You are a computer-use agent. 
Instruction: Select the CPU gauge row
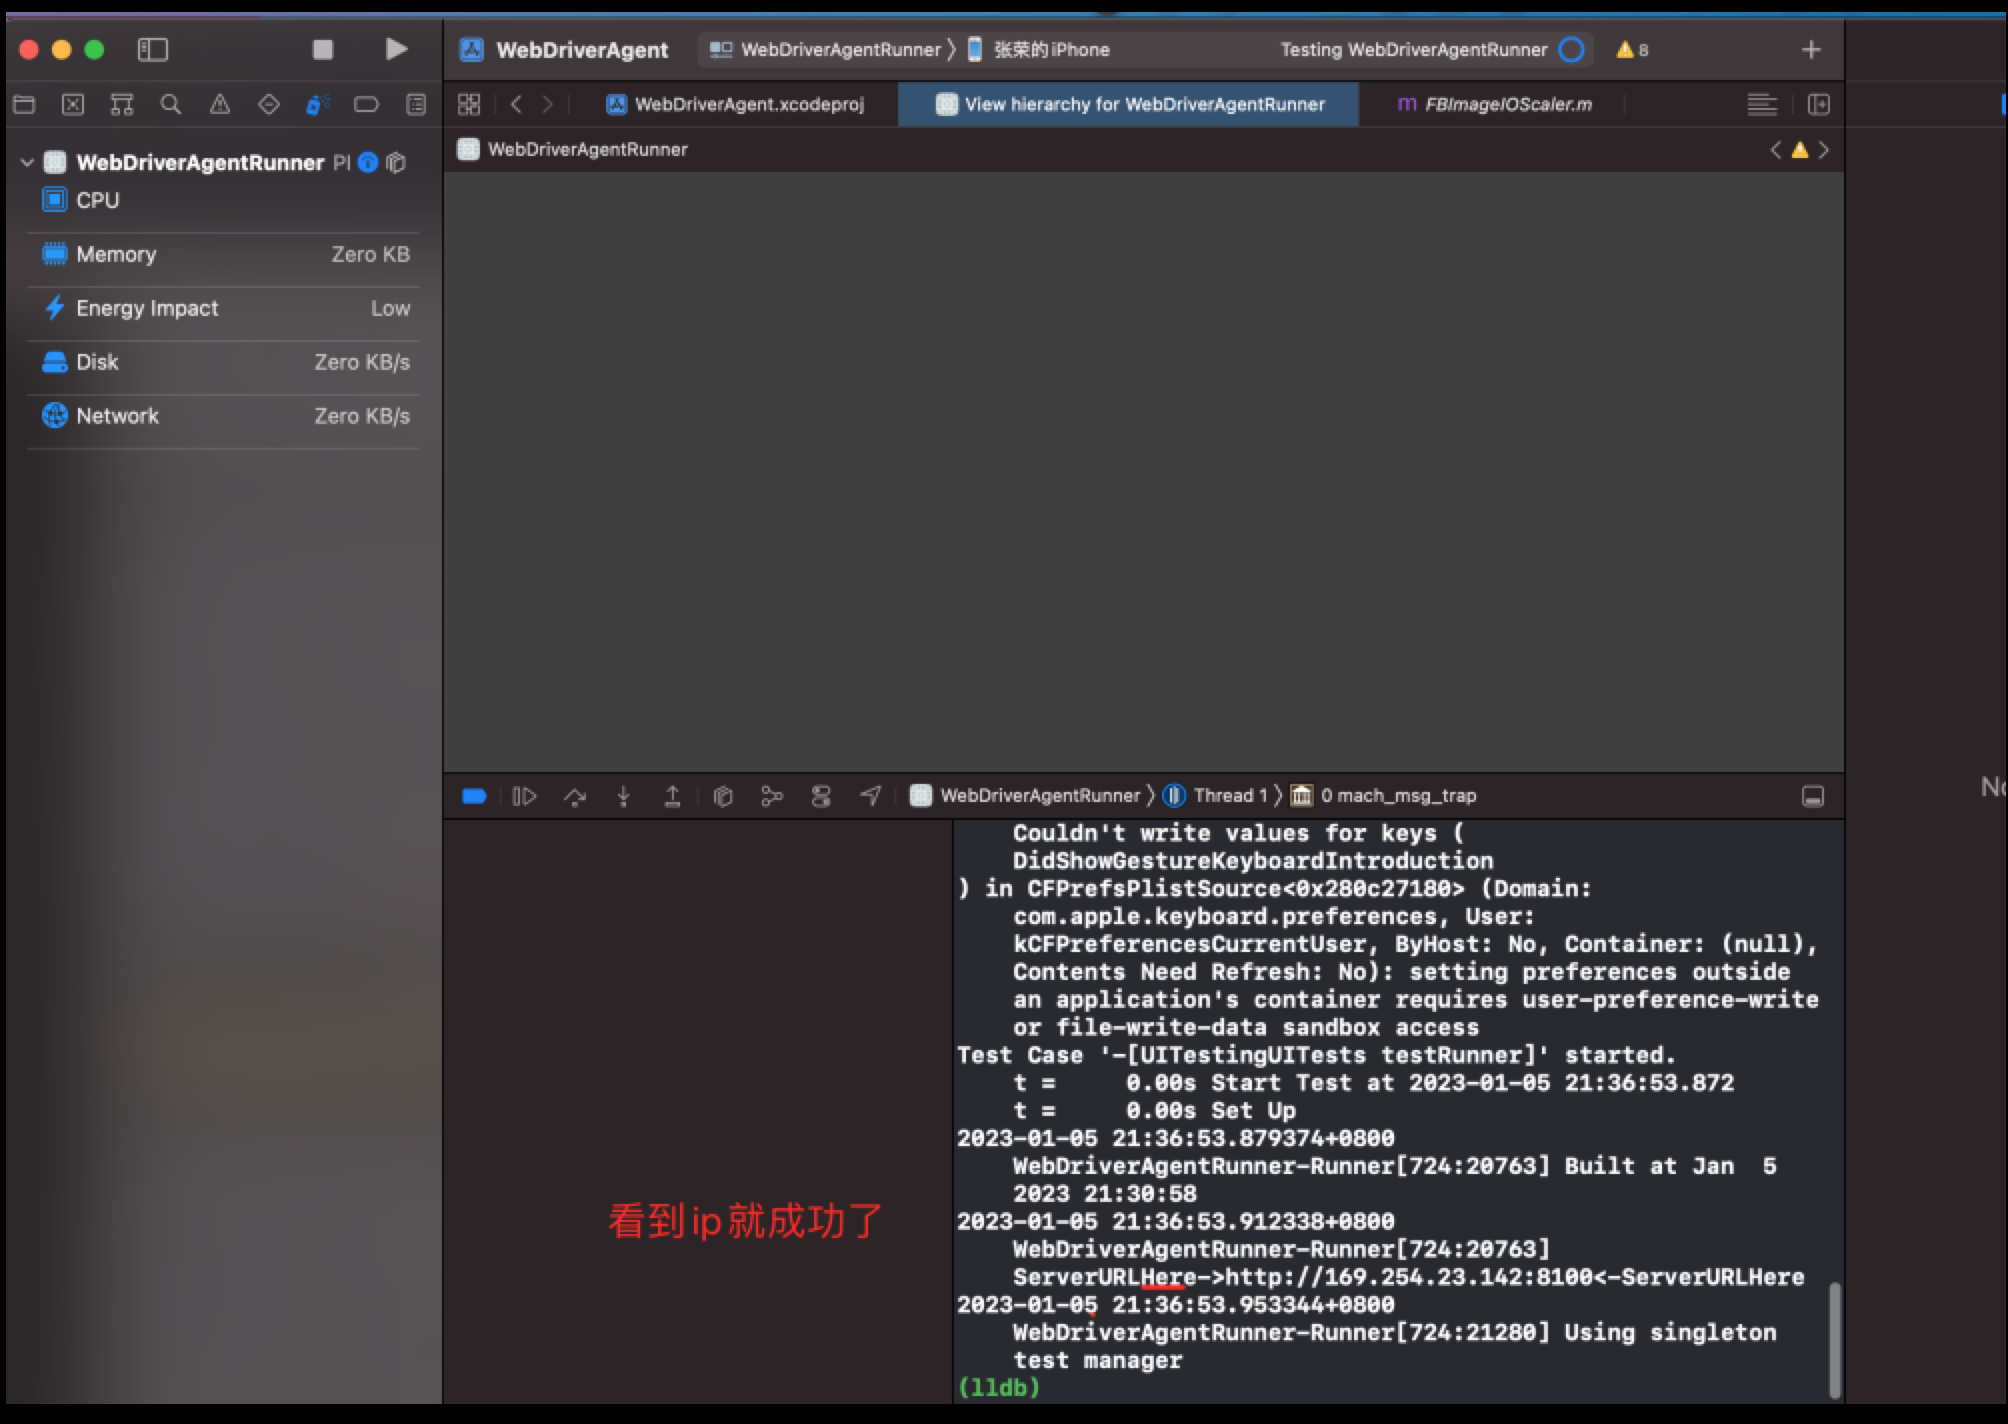coord(224,200)
